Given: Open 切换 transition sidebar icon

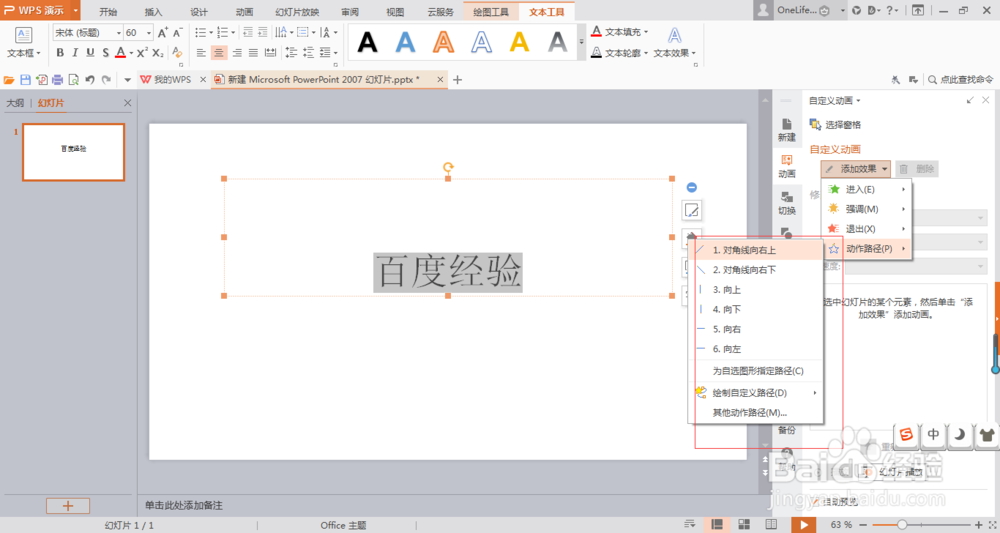Looking at the screenshot, I should [x=786, y=203].
